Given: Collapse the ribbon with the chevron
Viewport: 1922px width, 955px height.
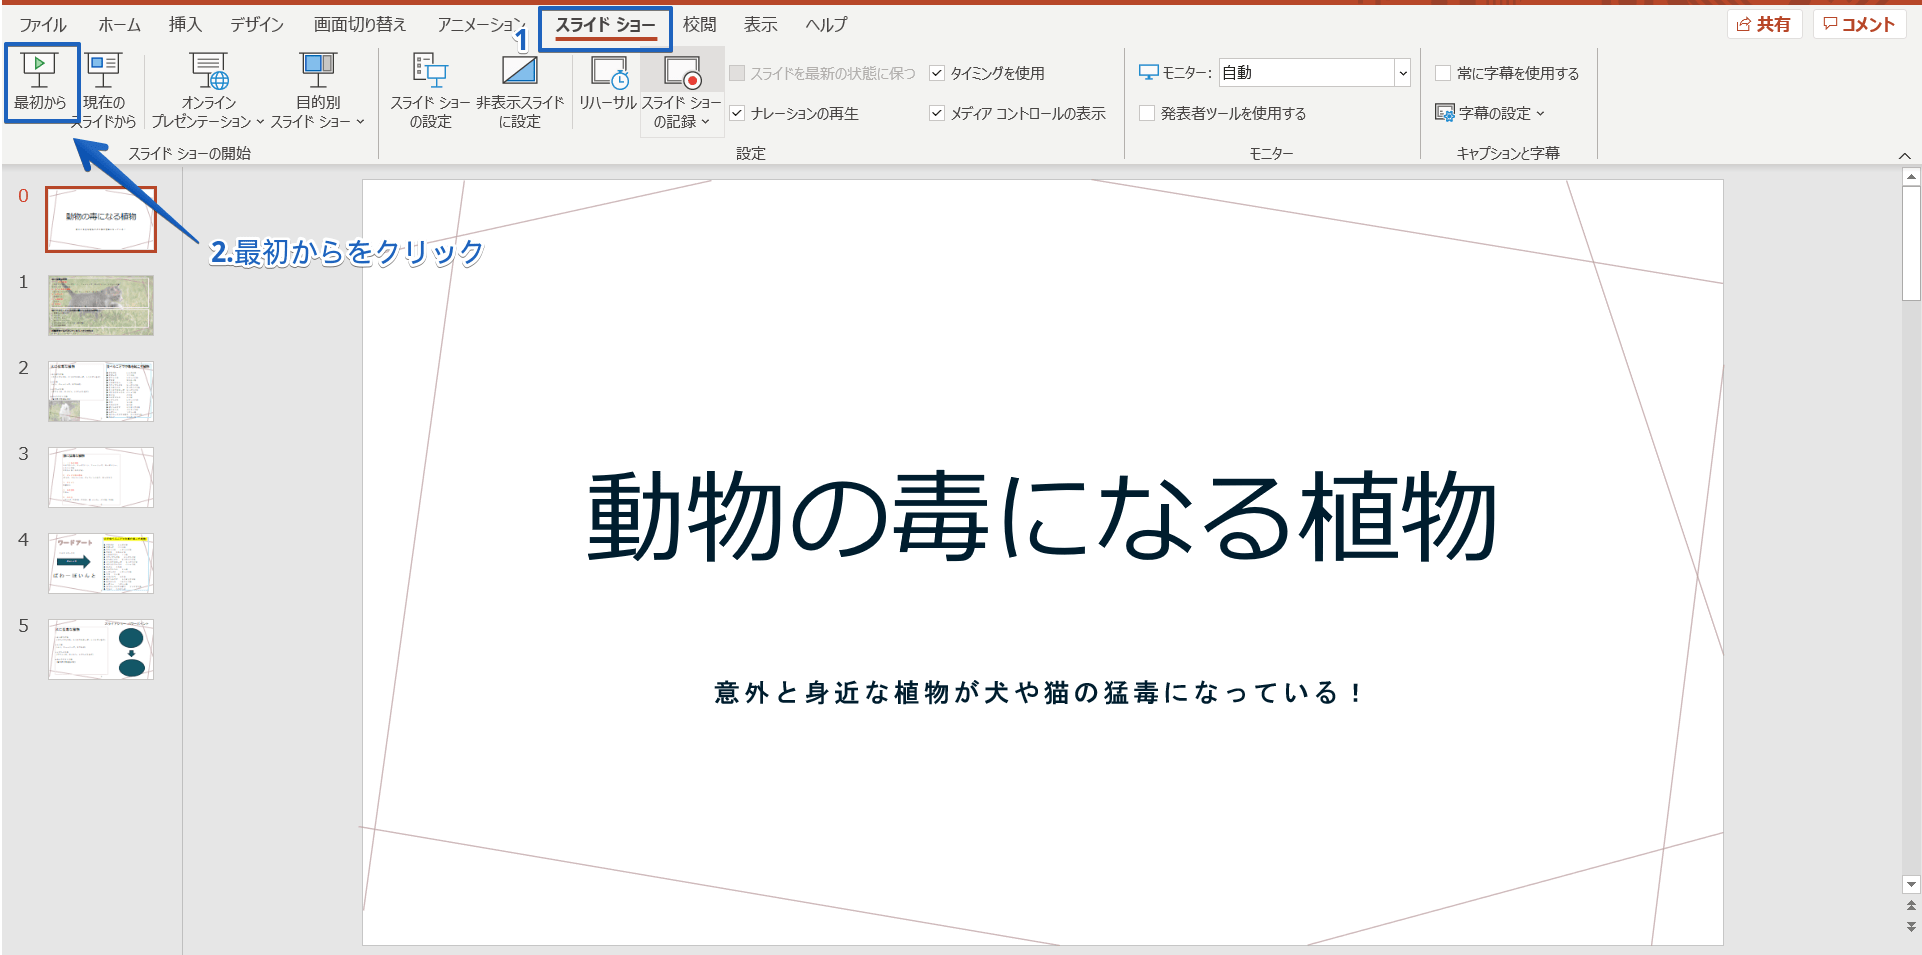Looking at the screenshot, I should coord(1906,155).
